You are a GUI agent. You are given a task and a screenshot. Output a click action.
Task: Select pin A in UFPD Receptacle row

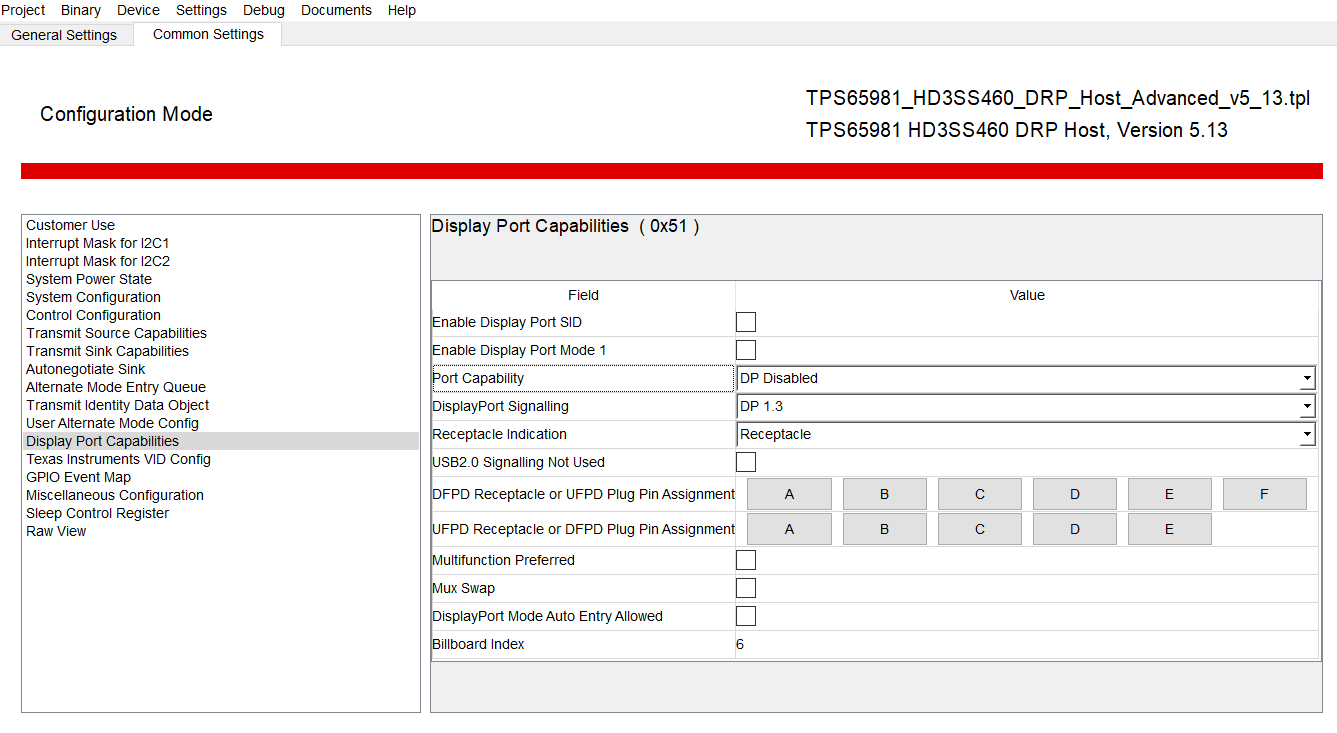coord(789,529)
